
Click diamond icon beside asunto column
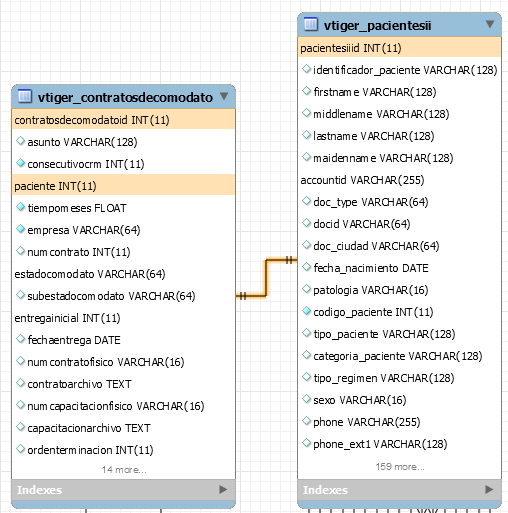click(20, 141)
